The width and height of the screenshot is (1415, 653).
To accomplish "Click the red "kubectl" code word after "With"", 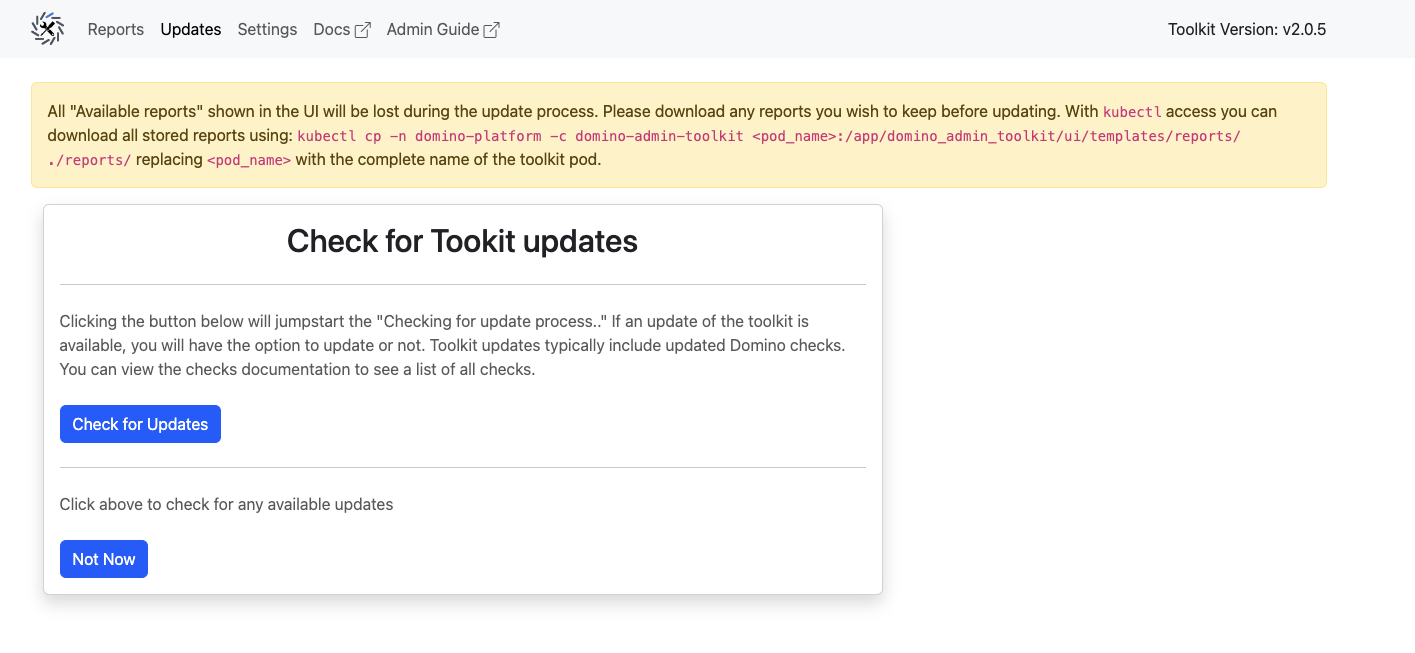I will pyautogui.click(x=1132, y=112).
